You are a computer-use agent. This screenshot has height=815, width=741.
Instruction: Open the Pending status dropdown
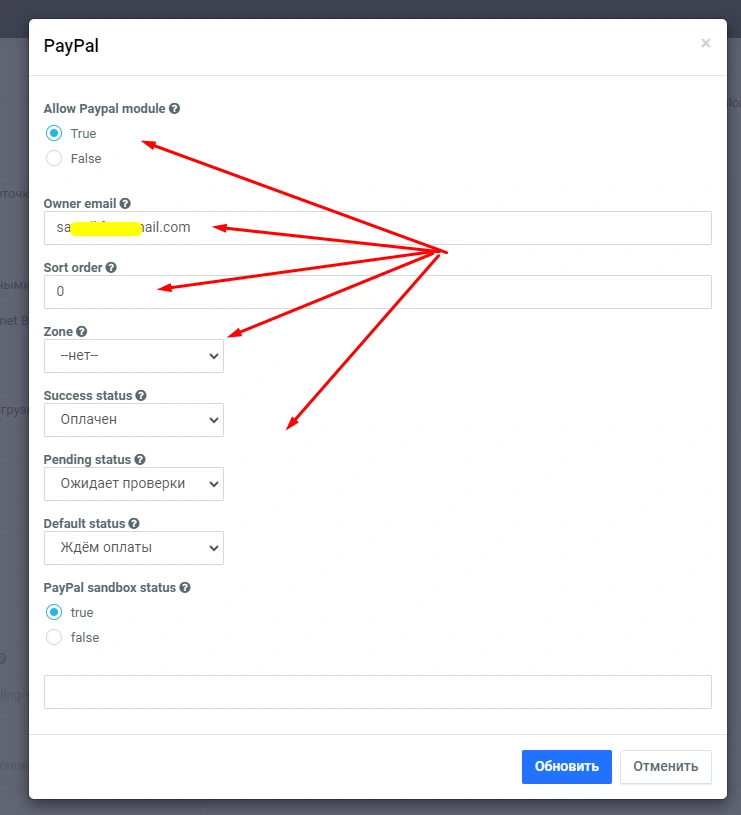coord(134,484)
